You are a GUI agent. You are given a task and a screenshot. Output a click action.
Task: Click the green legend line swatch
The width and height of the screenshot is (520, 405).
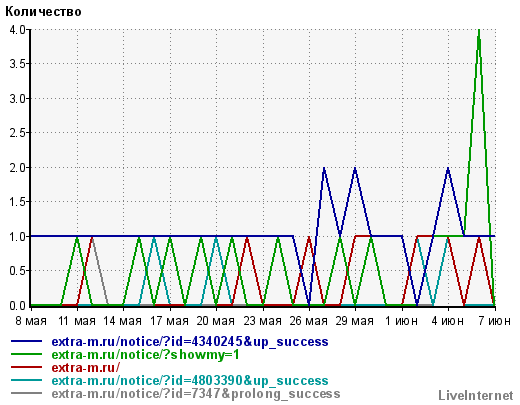pos(26,354)
